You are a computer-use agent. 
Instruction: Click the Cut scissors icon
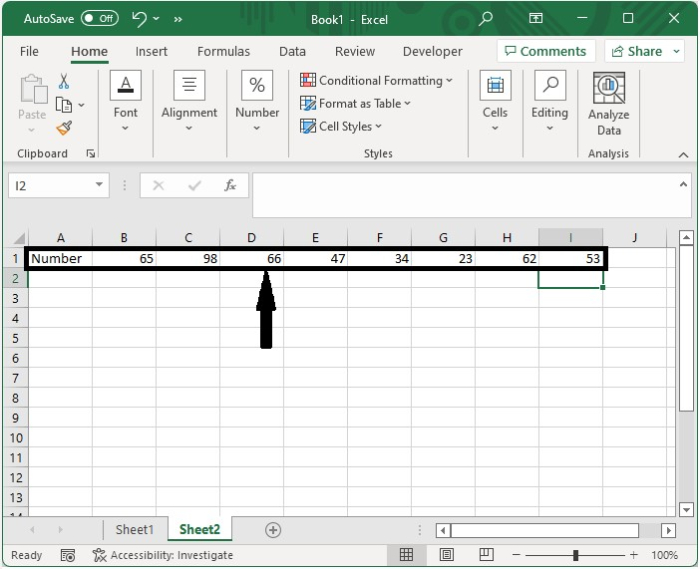pos(63,81)
